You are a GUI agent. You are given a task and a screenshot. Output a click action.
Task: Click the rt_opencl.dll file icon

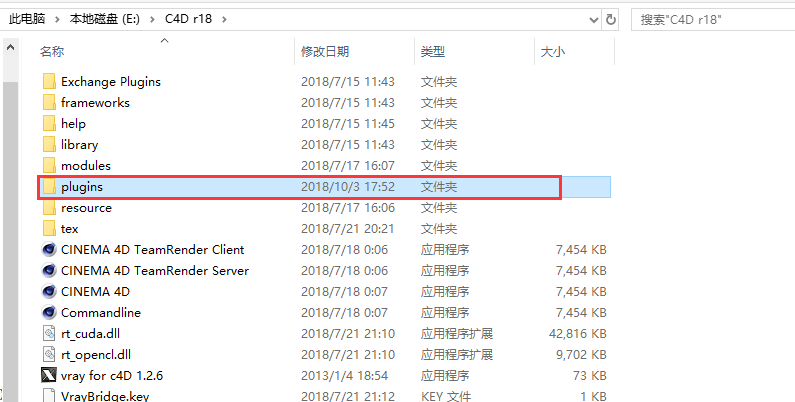pyautogui.click(x=49, y=355)
